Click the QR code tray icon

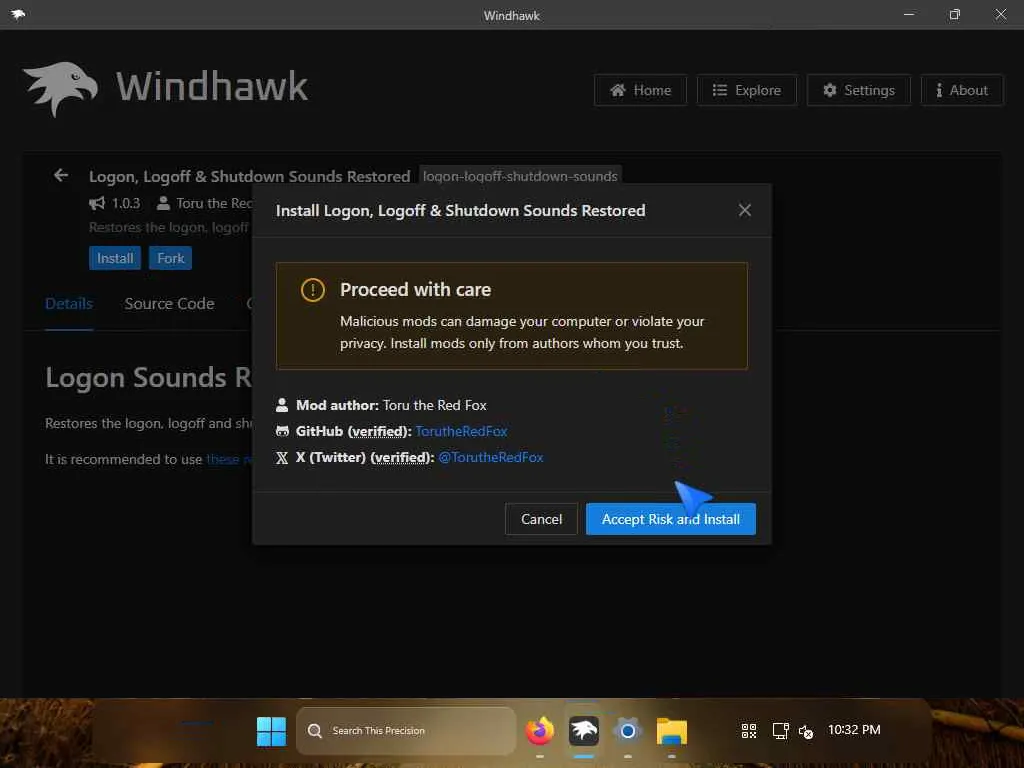749,731
